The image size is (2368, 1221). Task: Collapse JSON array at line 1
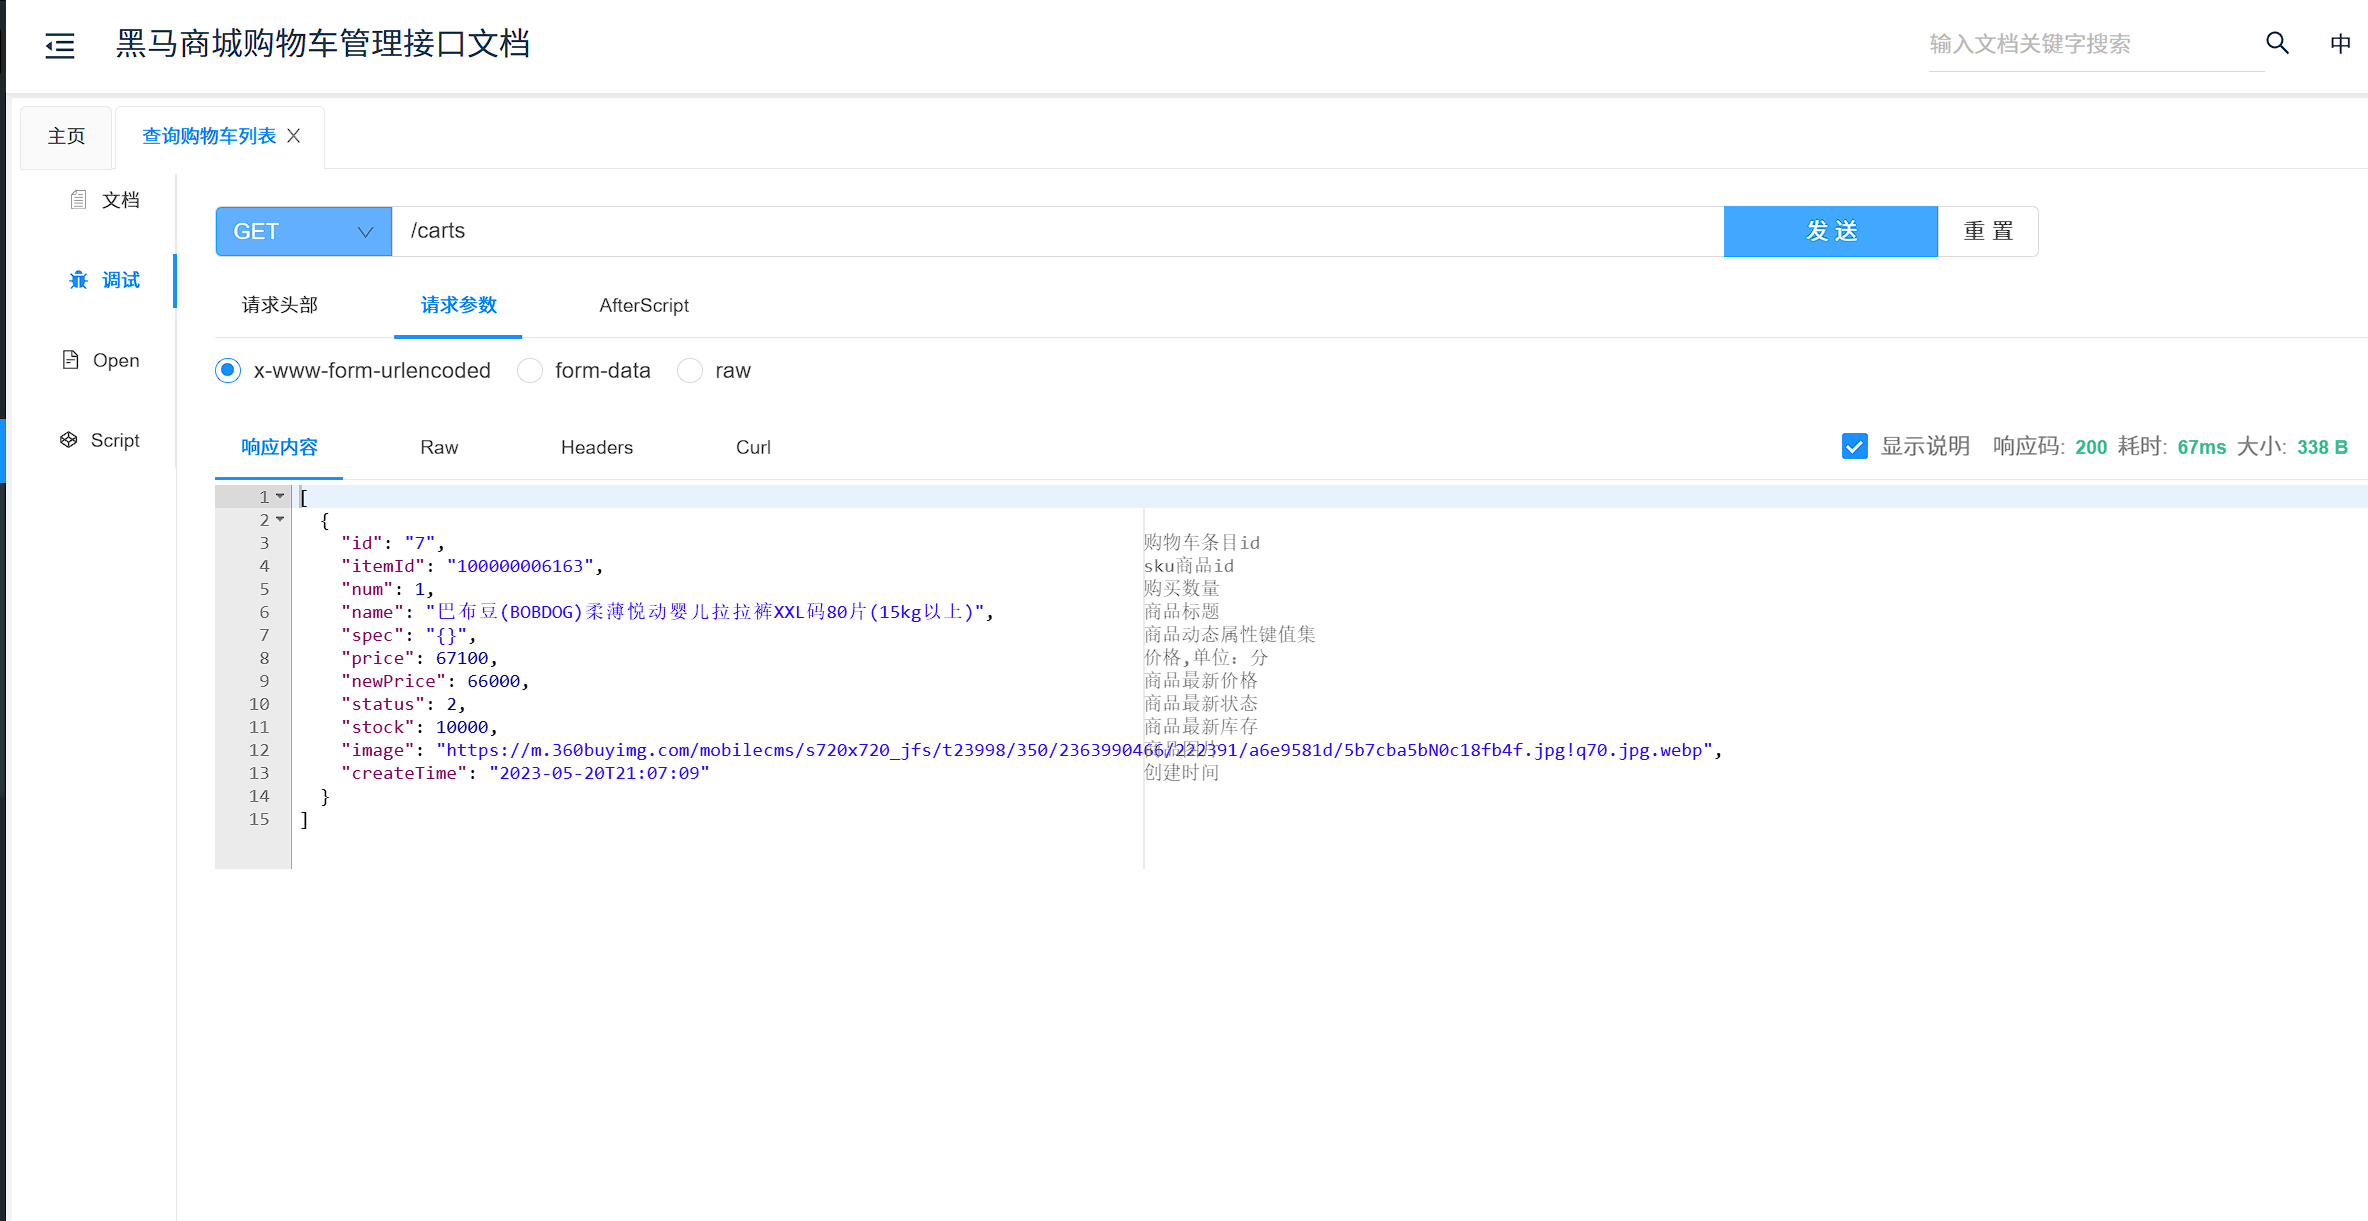click(x=281, y=497)
